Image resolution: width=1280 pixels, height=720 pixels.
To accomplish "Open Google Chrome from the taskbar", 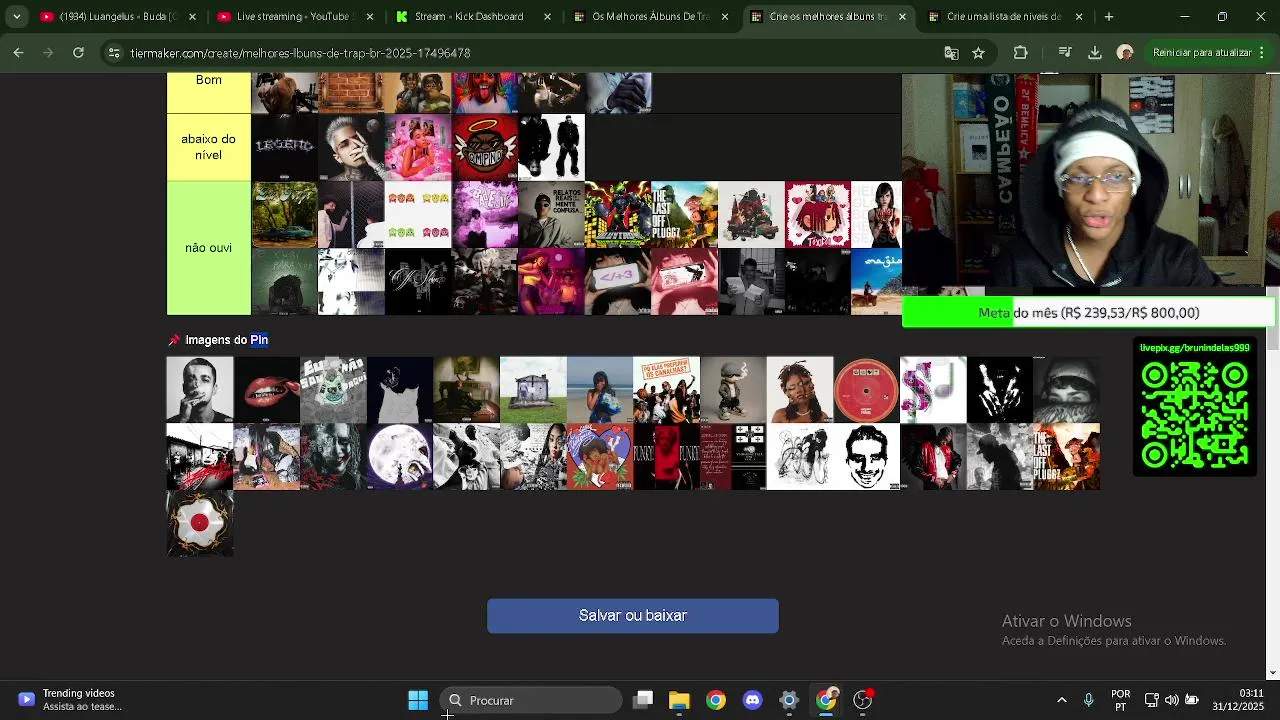I will (716, 700).
